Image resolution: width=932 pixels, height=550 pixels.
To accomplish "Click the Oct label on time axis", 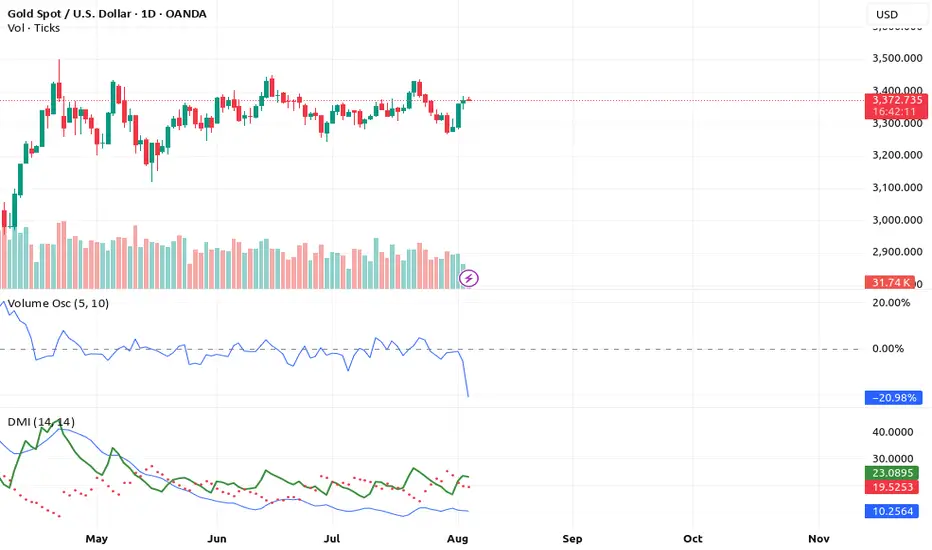I will click(x=692, y=539).
